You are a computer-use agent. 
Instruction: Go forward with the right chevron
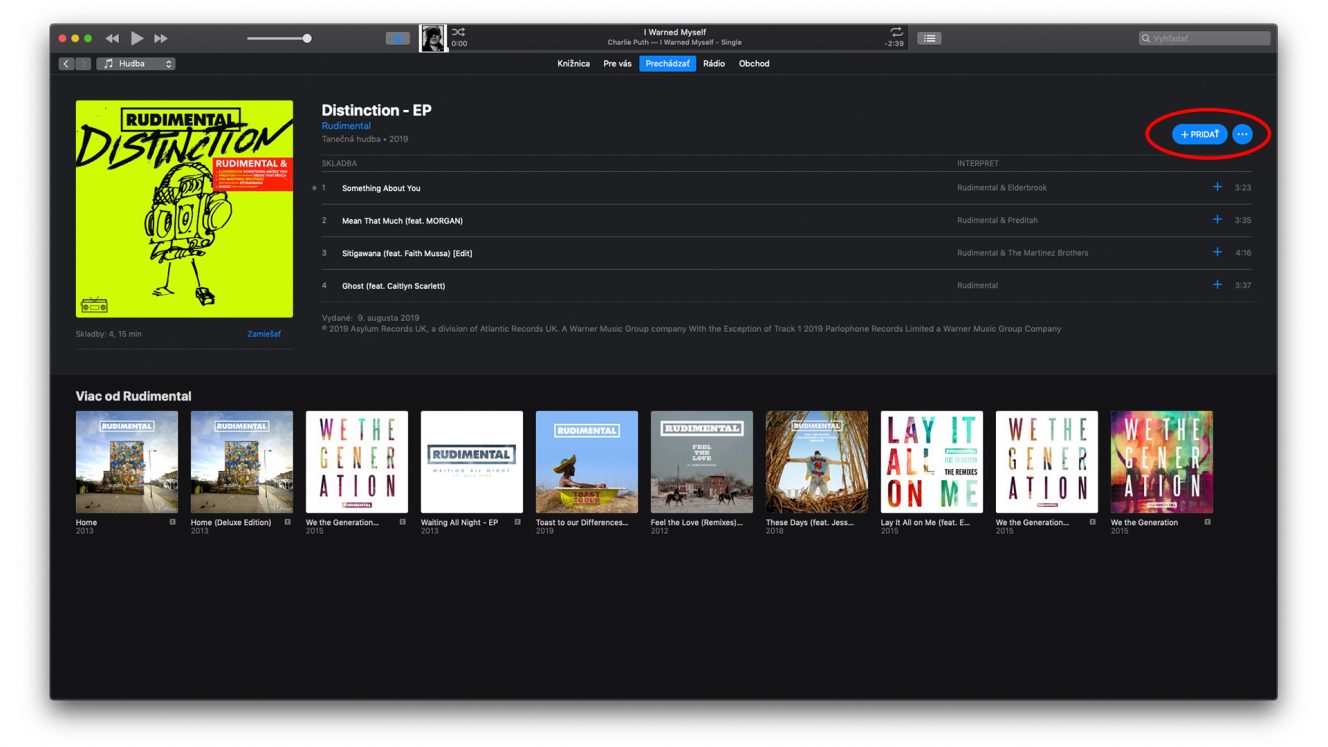[x=82, y=64]
